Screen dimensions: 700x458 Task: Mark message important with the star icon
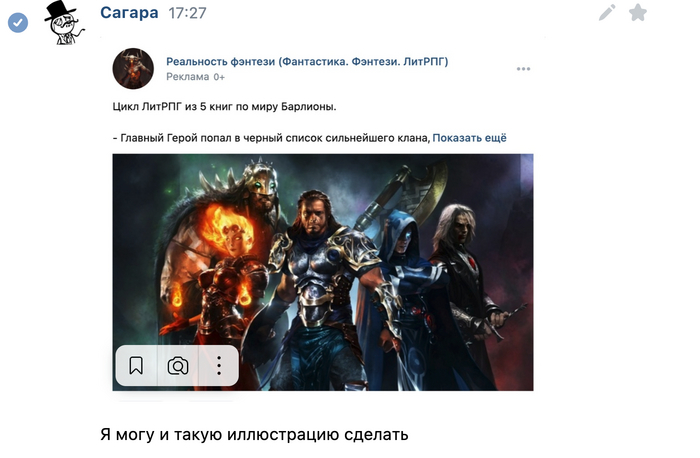[x=638, y=12]
